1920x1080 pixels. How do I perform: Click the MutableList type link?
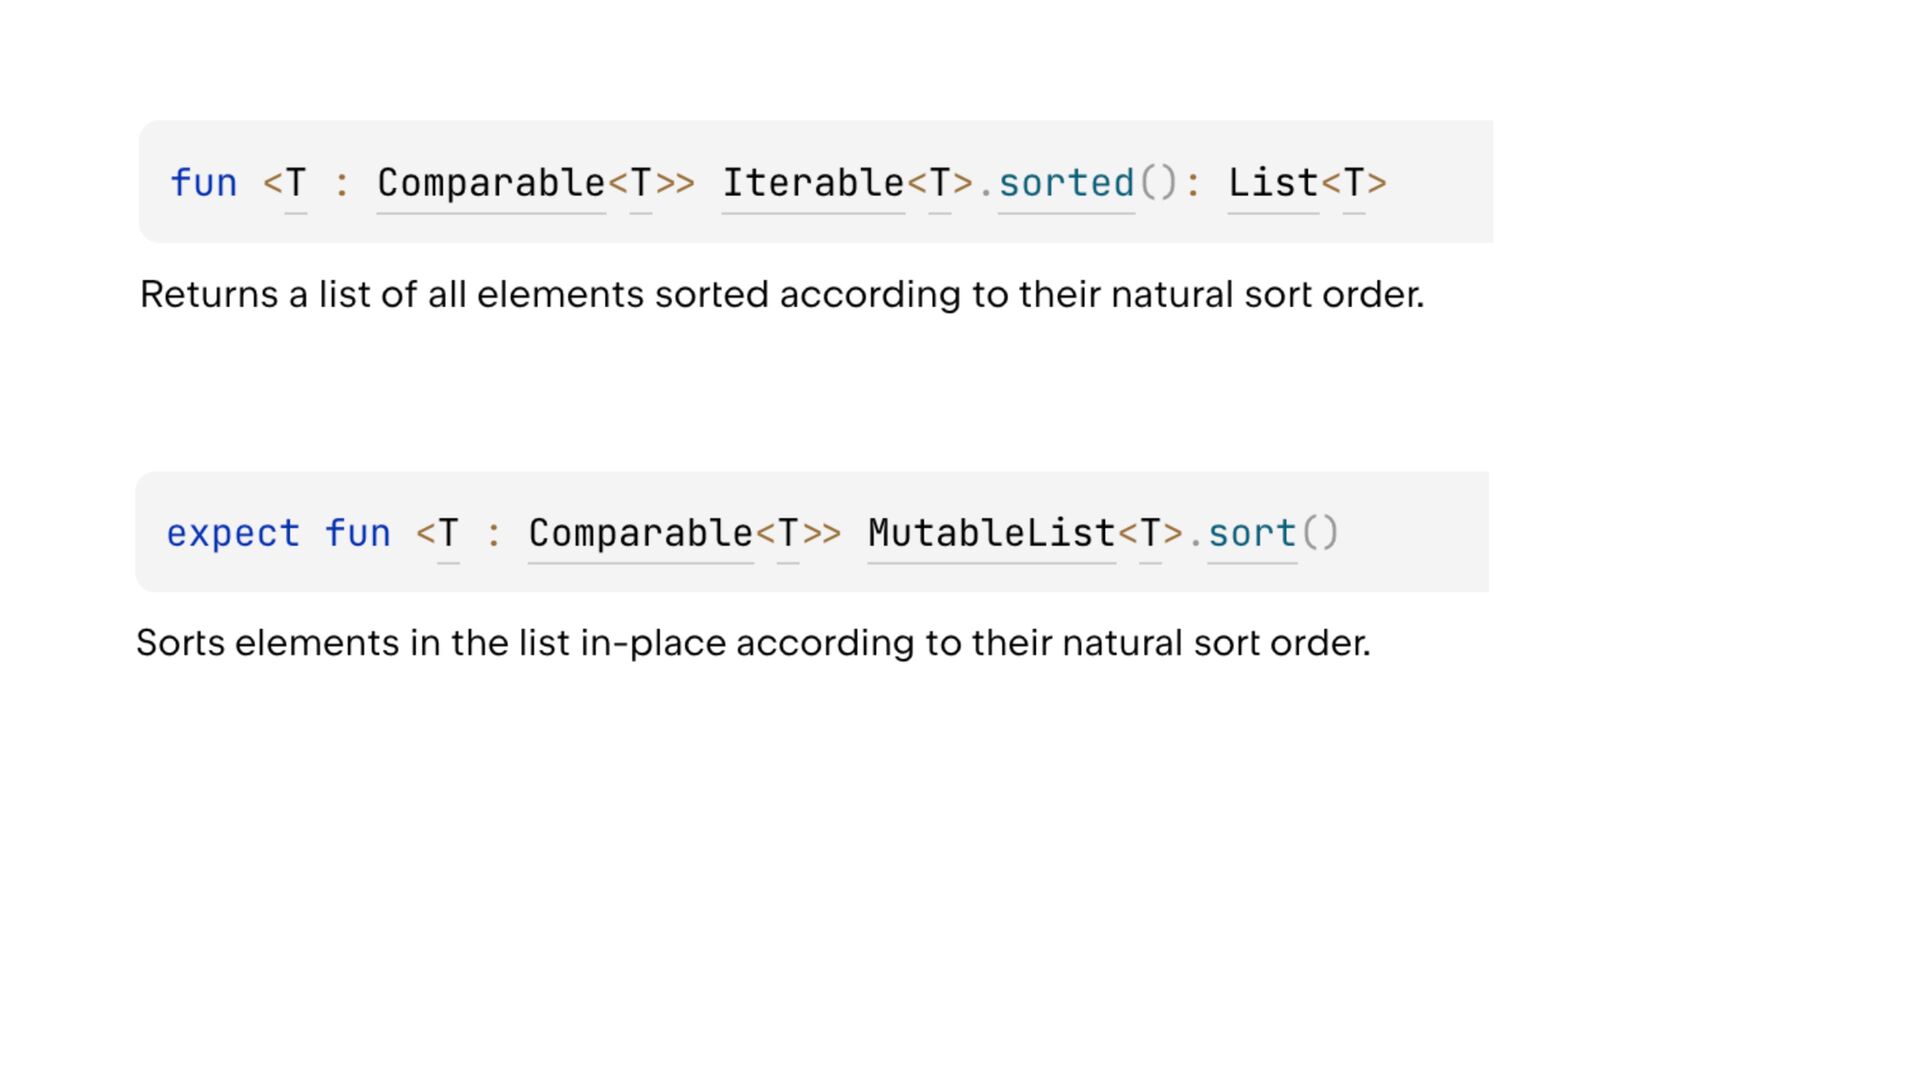click(991, 533)
